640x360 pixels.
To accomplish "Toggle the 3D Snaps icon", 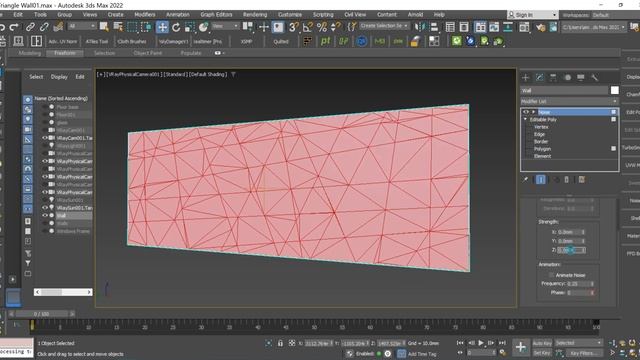I will tap(293, 27).
